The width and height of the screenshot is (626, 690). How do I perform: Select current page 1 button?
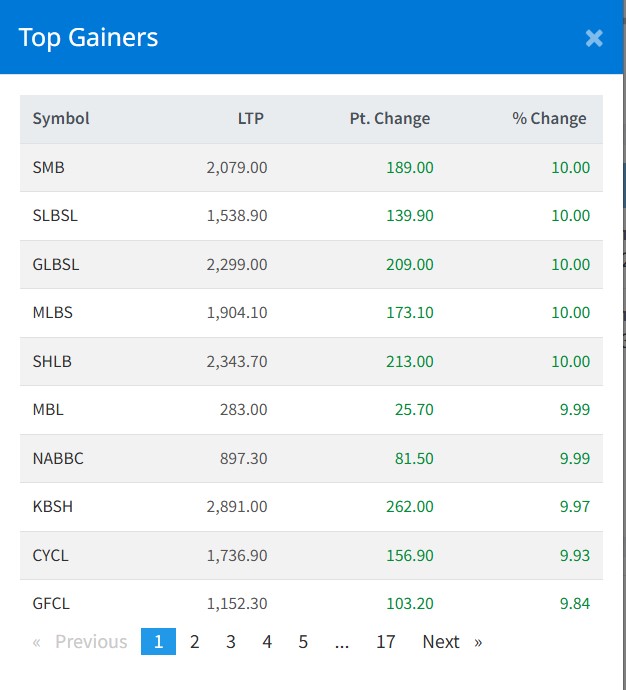coord(158,642)
